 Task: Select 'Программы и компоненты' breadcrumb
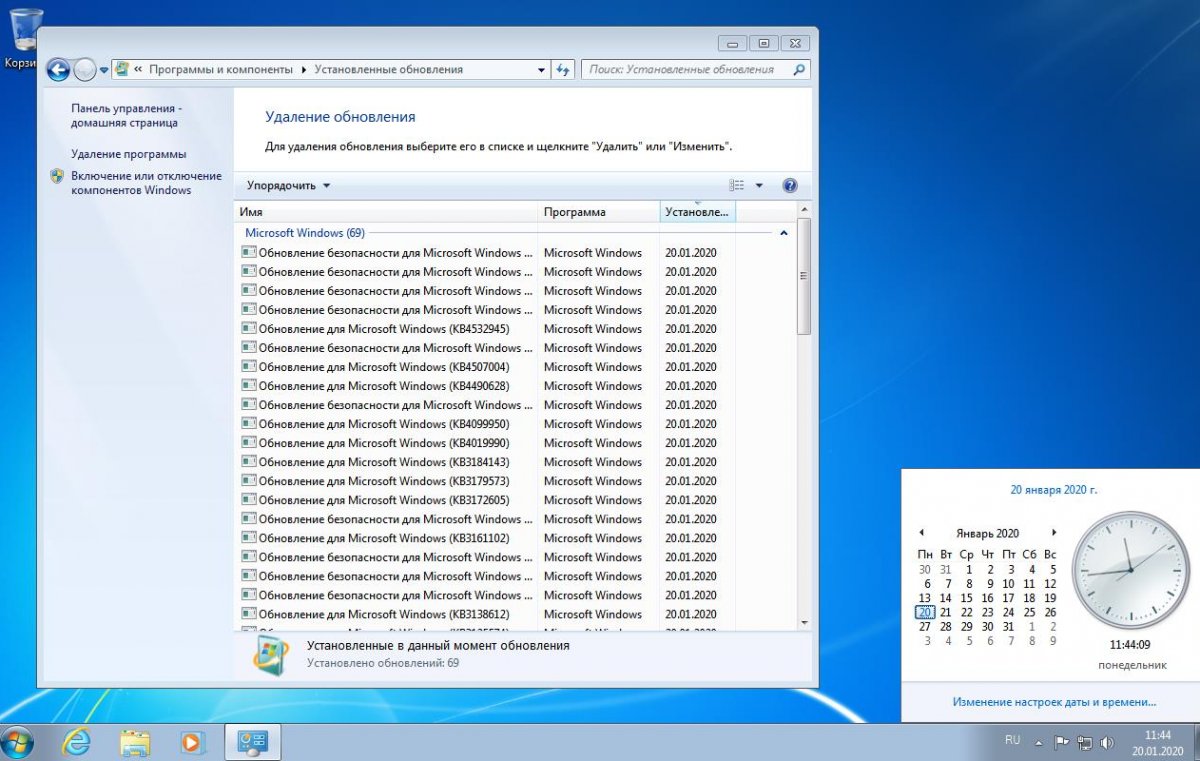[221, 70]
